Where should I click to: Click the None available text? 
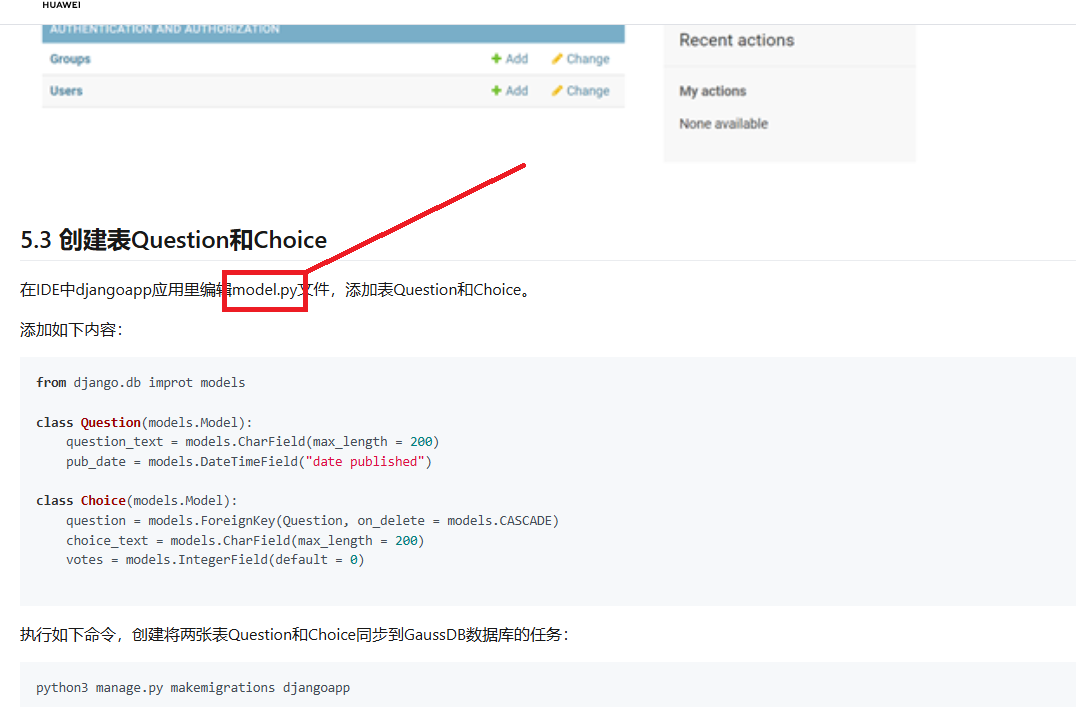click(723, 124)
